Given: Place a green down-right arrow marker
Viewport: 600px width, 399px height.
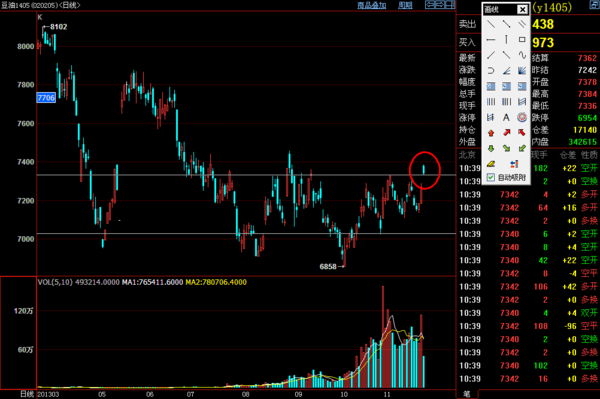Looking at the screenshot, I should click(x=506, y=148).
